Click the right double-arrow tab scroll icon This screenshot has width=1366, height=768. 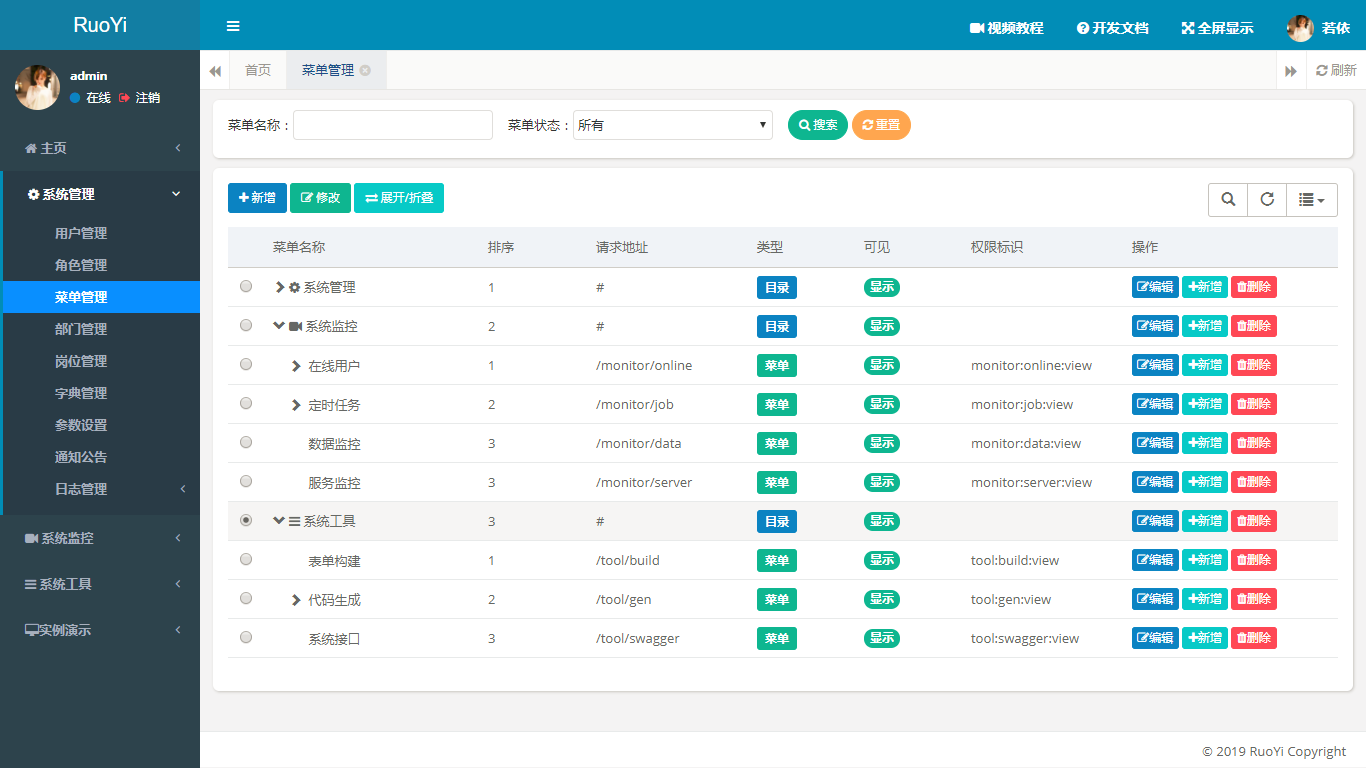click(1291, 71)
